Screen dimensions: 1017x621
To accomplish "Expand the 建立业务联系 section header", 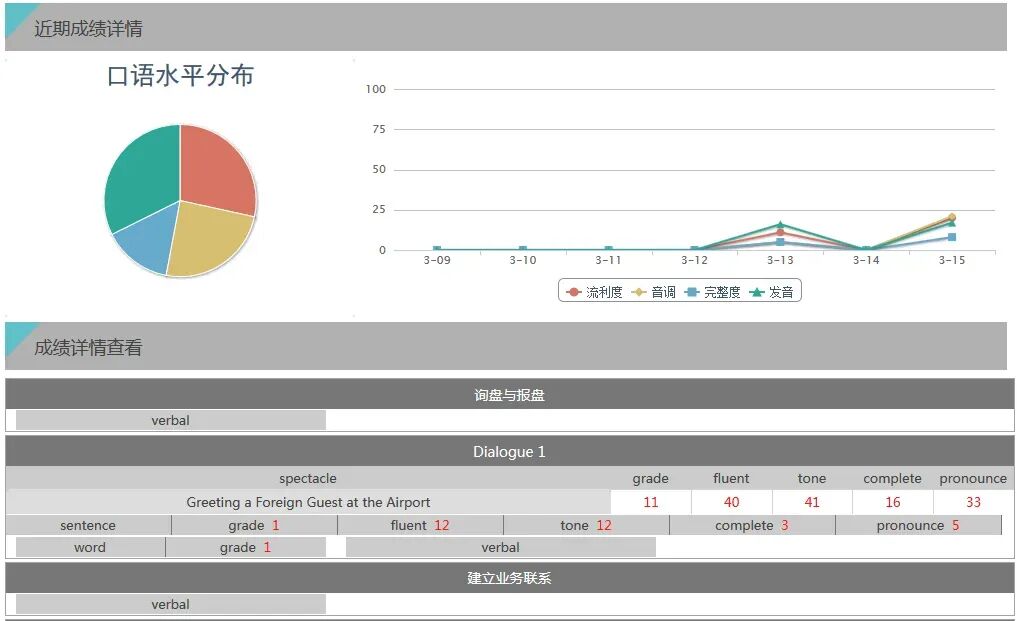I will (x=509, y=578).
